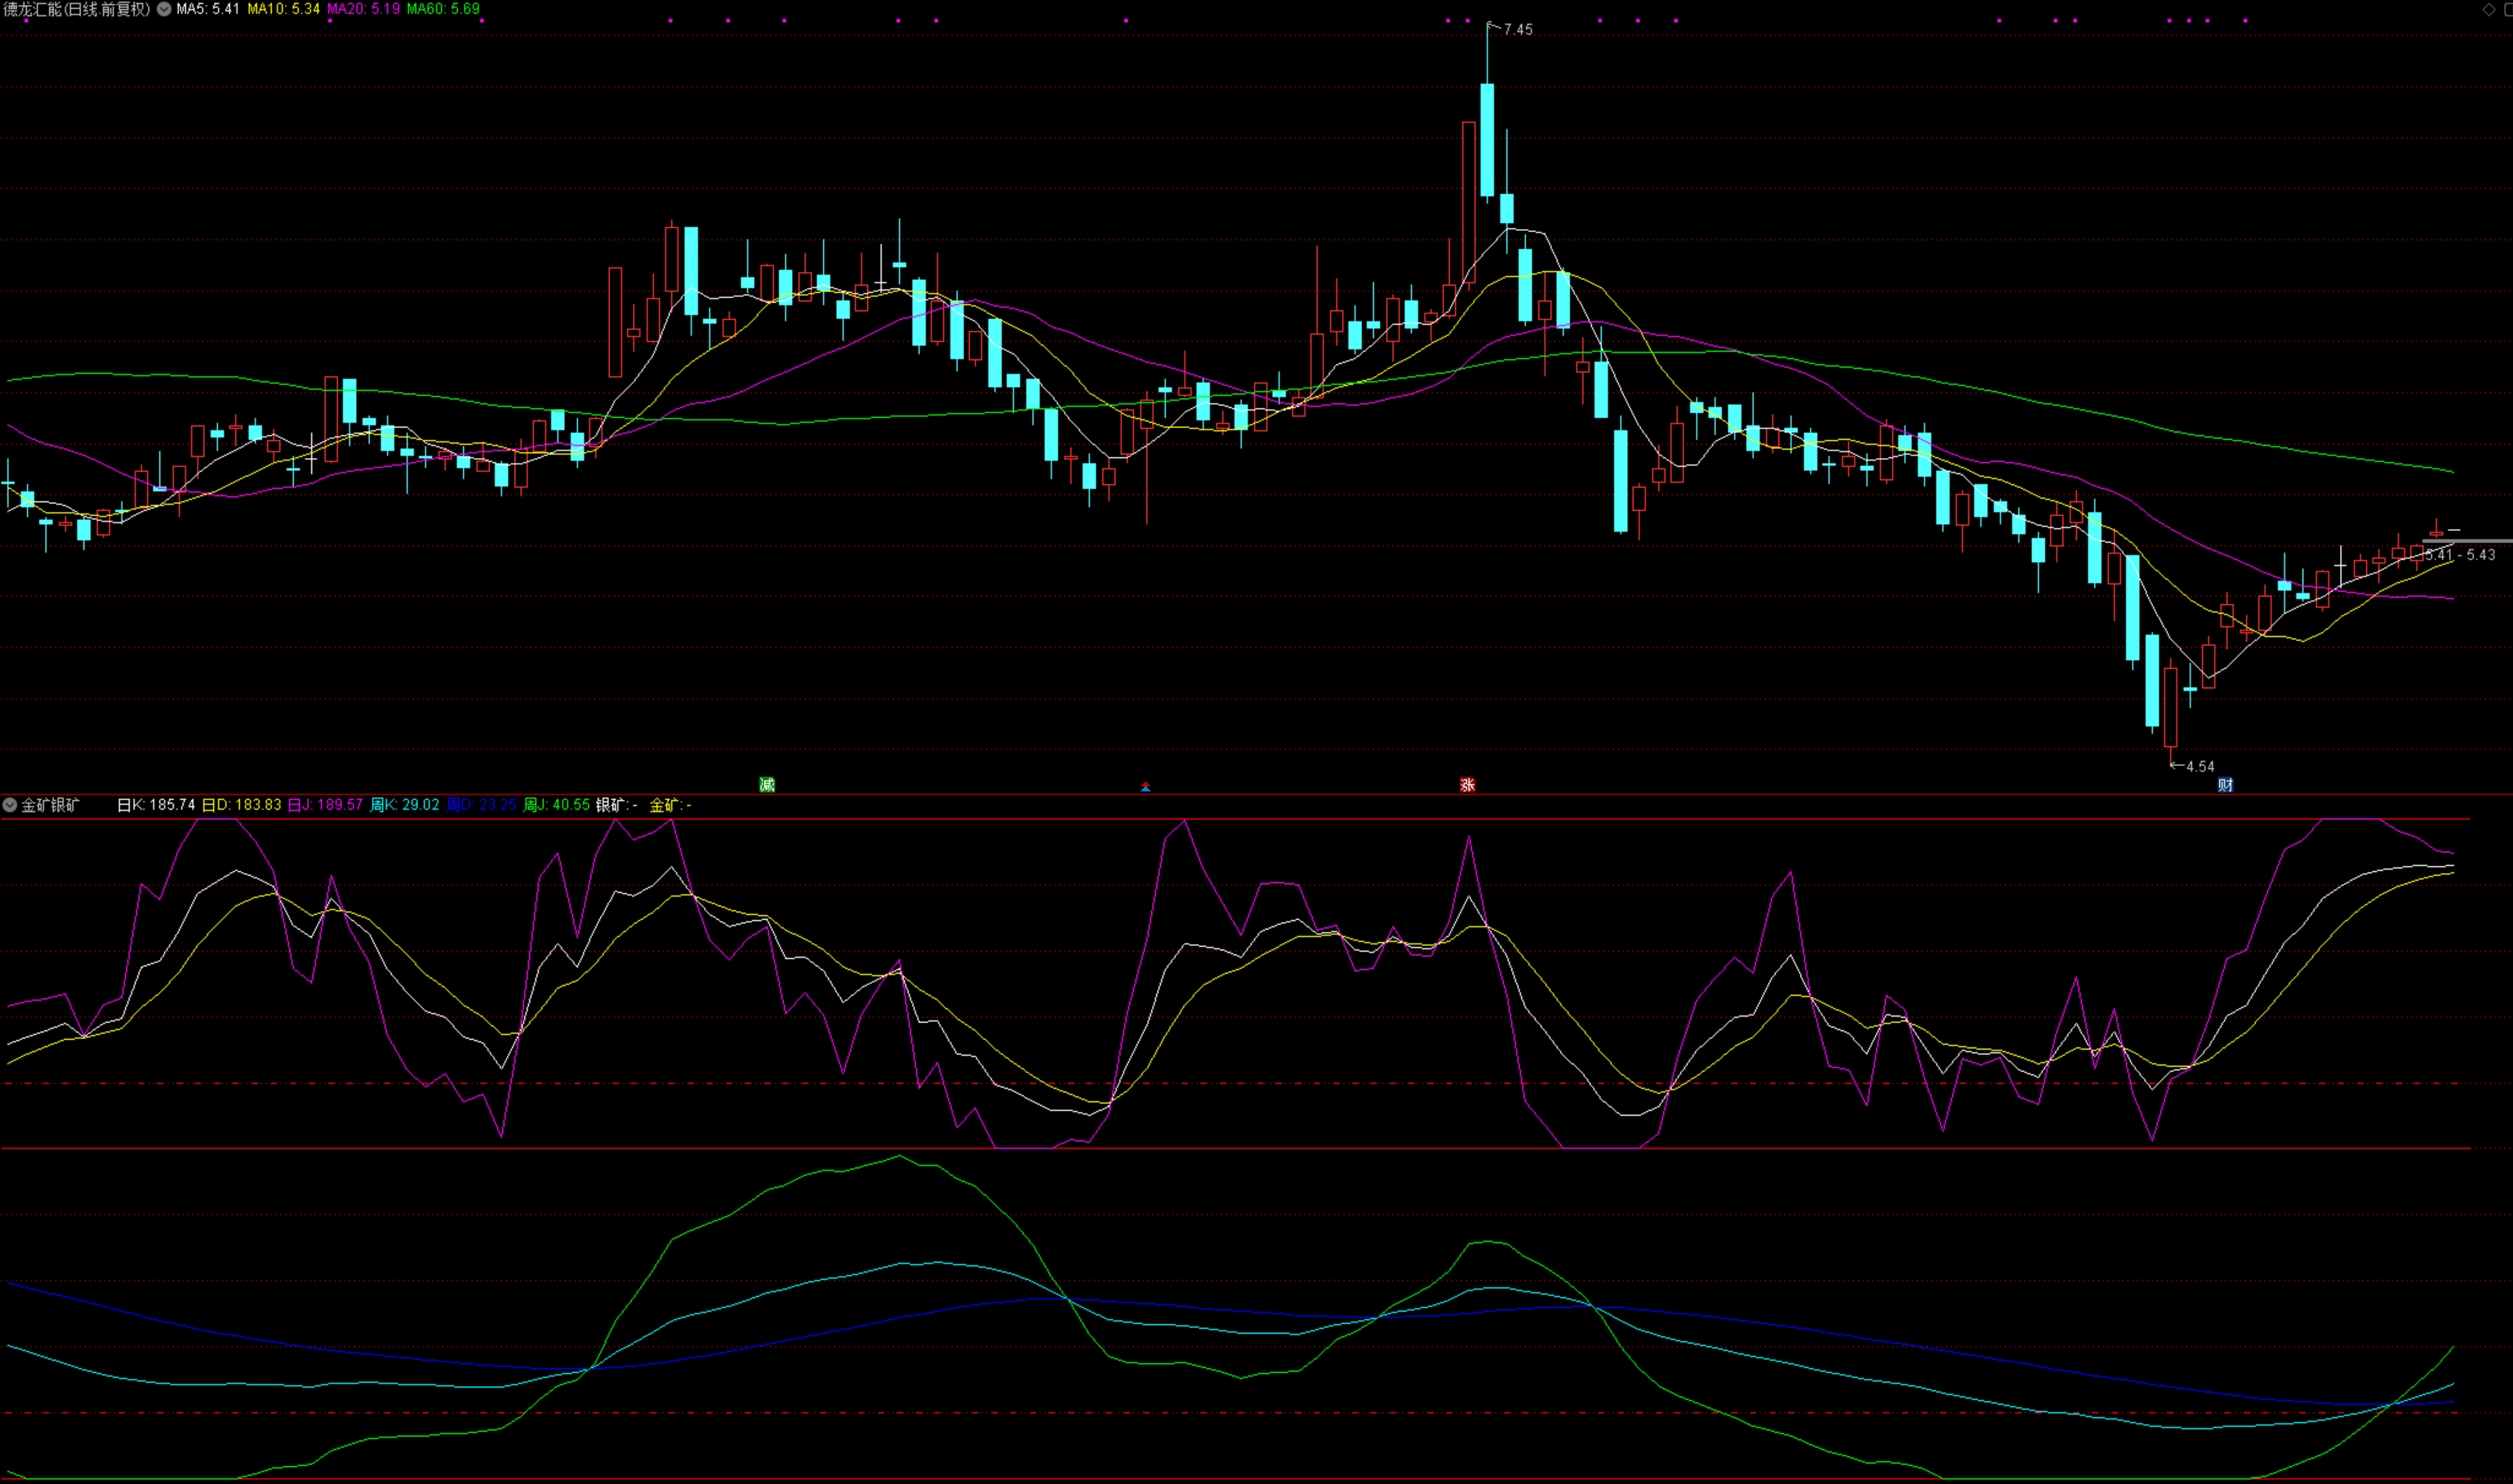2513x1484 pixels.
Task: Select the MA5: 5.41 label
Action: click(208, 9)
